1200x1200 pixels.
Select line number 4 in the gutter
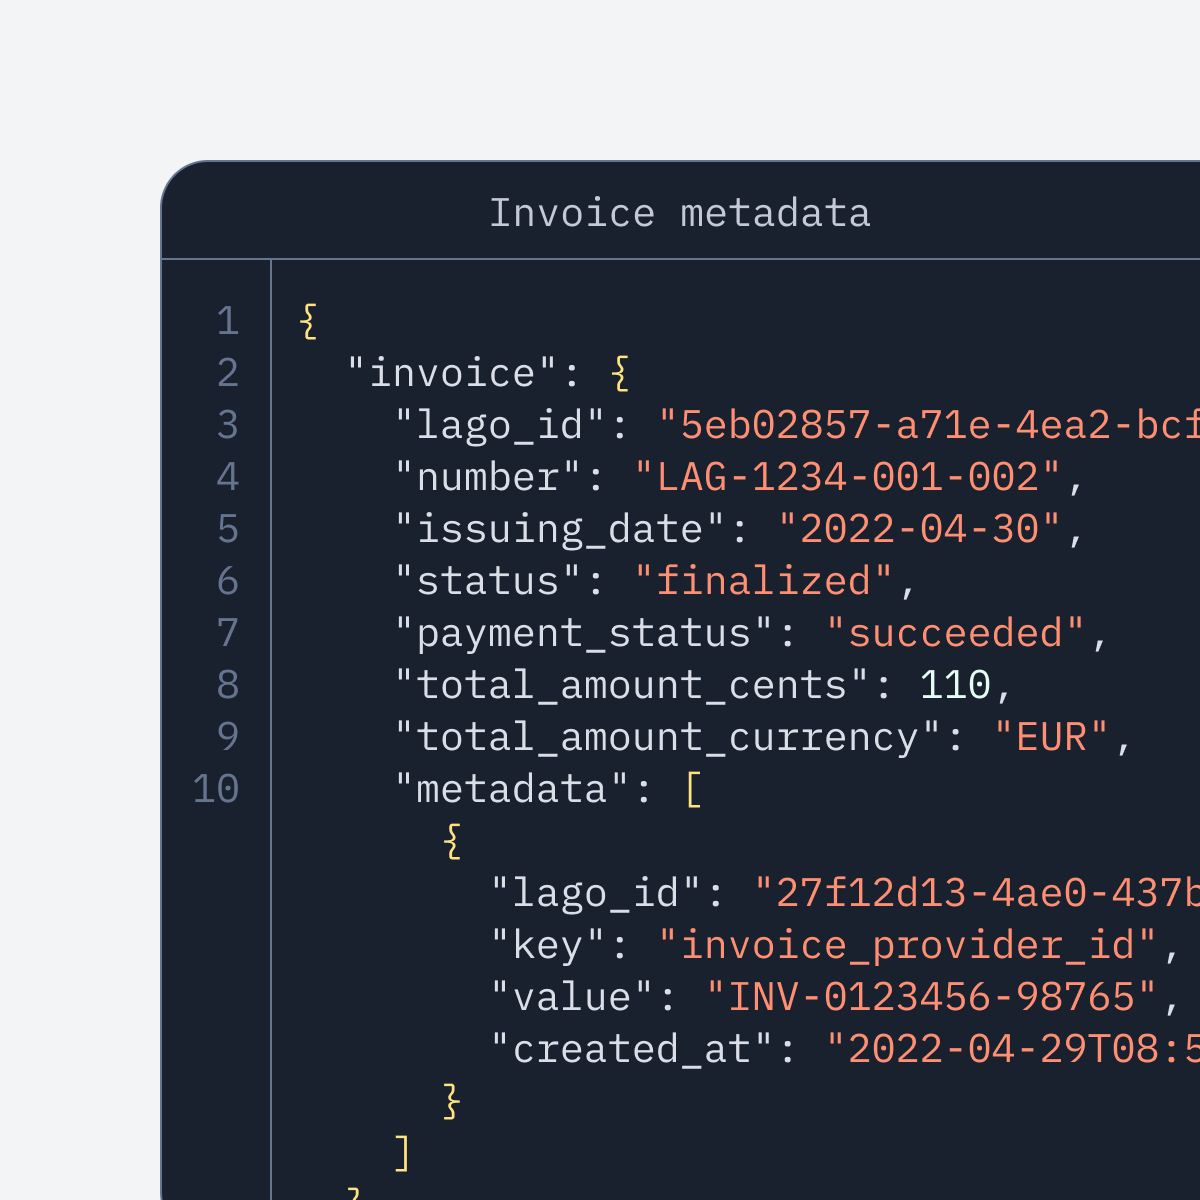tap(228, 477)
